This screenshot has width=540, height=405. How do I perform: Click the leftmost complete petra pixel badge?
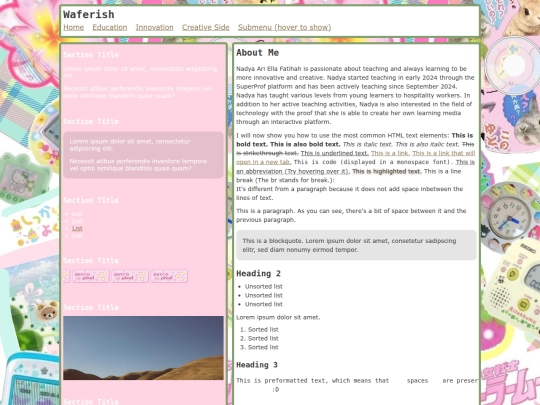[x=91, y=276]
